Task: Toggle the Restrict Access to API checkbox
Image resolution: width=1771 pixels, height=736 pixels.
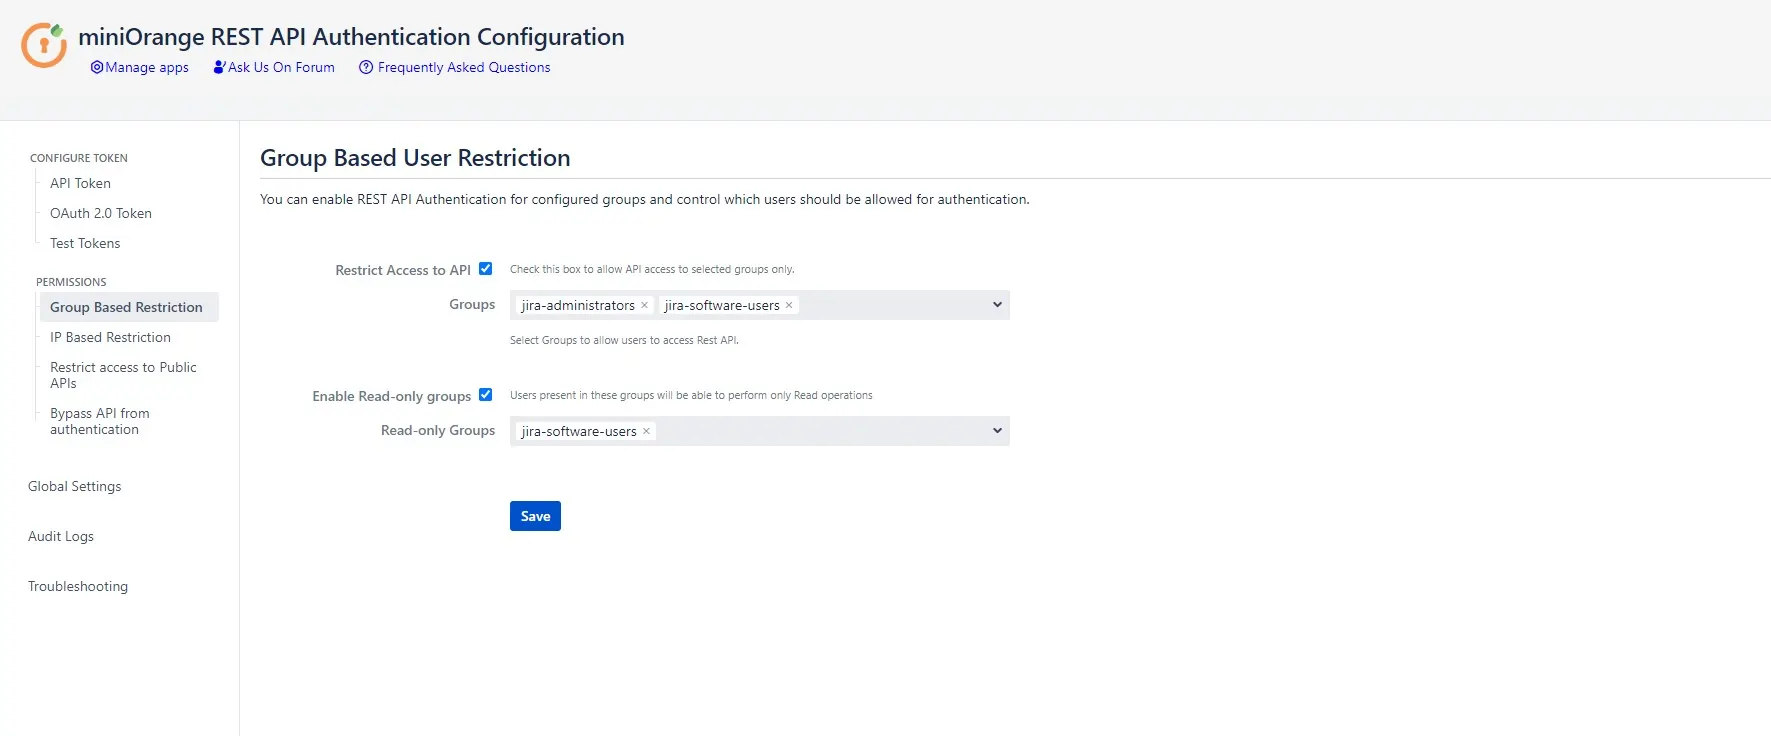Action: [486, 269]
